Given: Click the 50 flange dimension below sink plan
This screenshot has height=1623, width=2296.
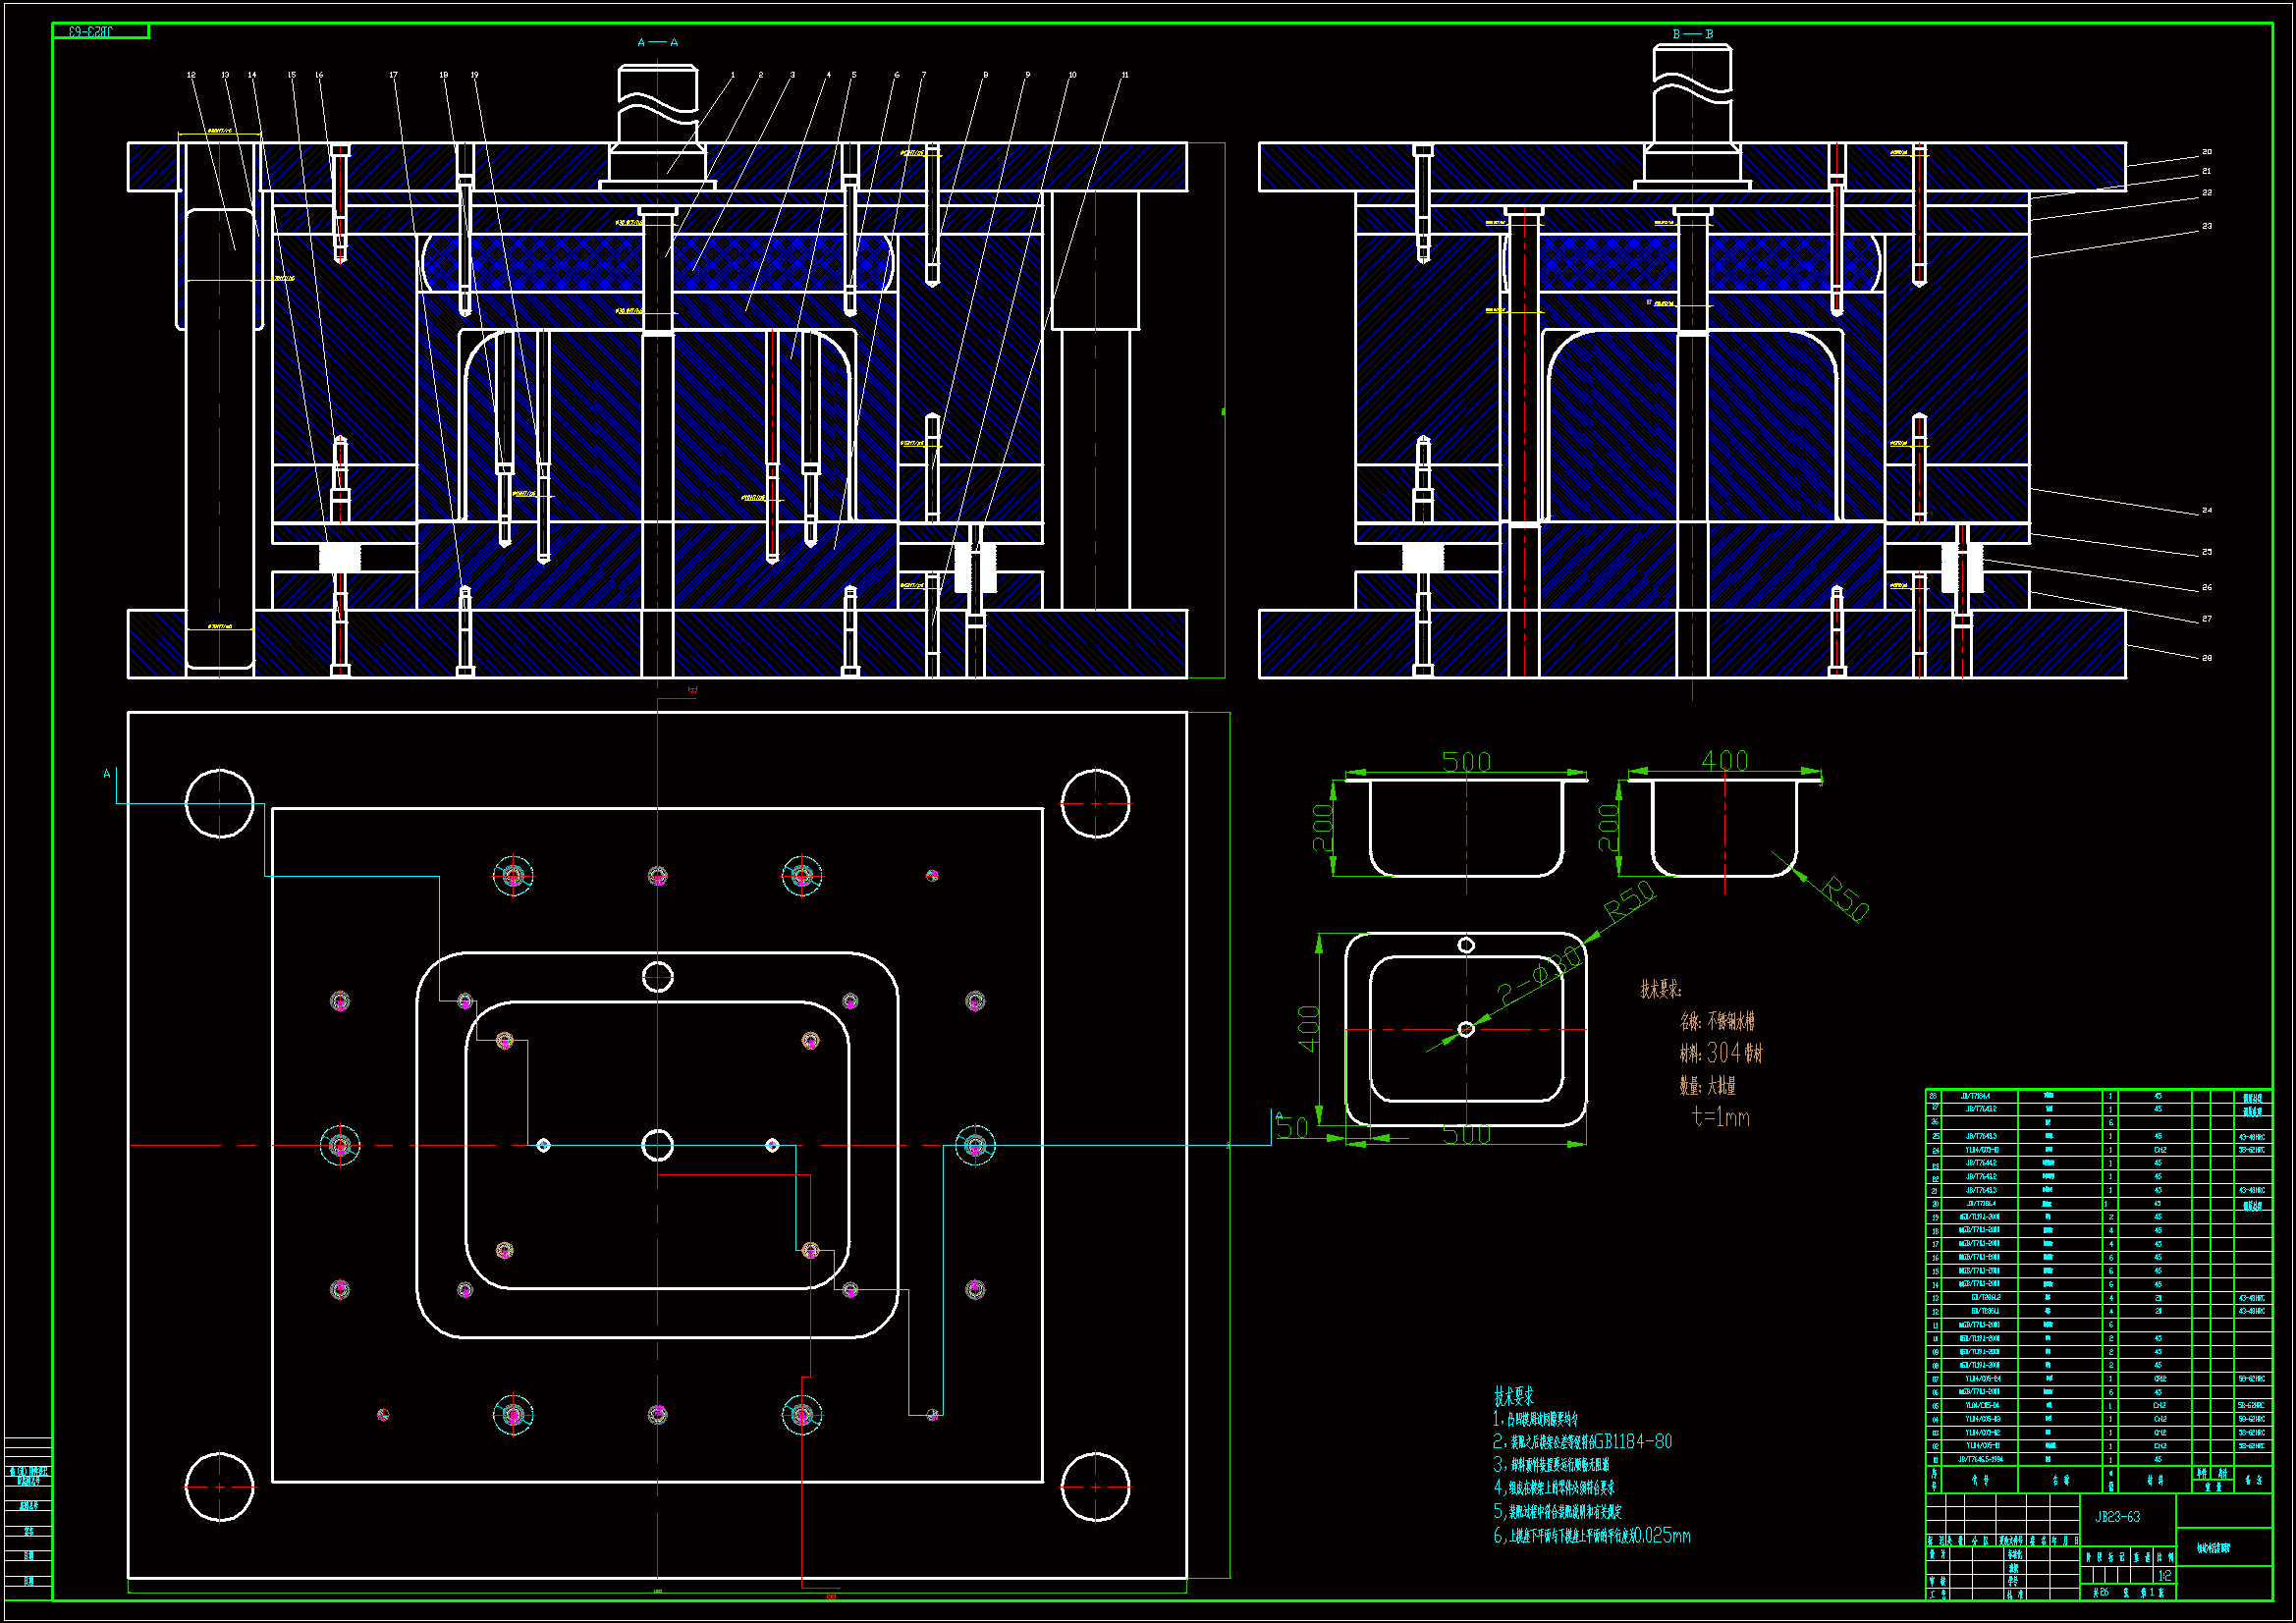Looking at the screenshot, I should pyautogui.click(x=1292, y=1128).
